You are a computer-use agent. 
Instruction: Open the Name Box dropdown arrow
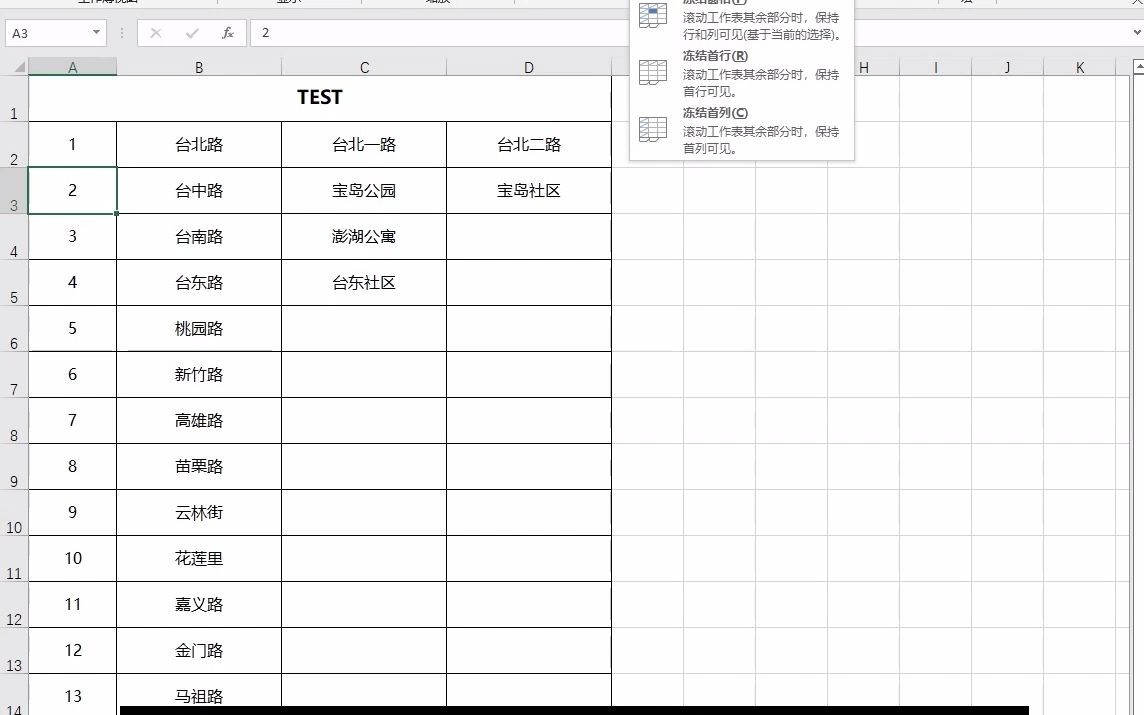tap(94, 32)
